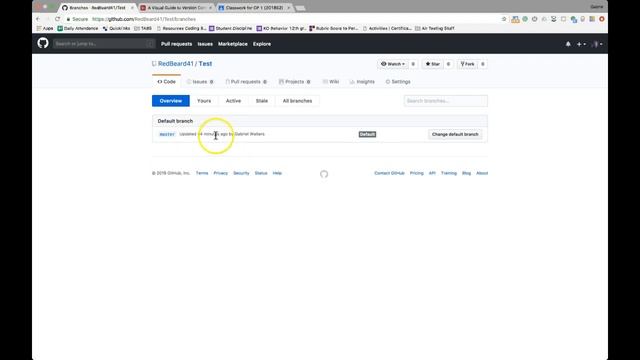The height and width of the screenshot is (360, 640).
Task: Open the About footer link
Action: click(x=482, y=173)
